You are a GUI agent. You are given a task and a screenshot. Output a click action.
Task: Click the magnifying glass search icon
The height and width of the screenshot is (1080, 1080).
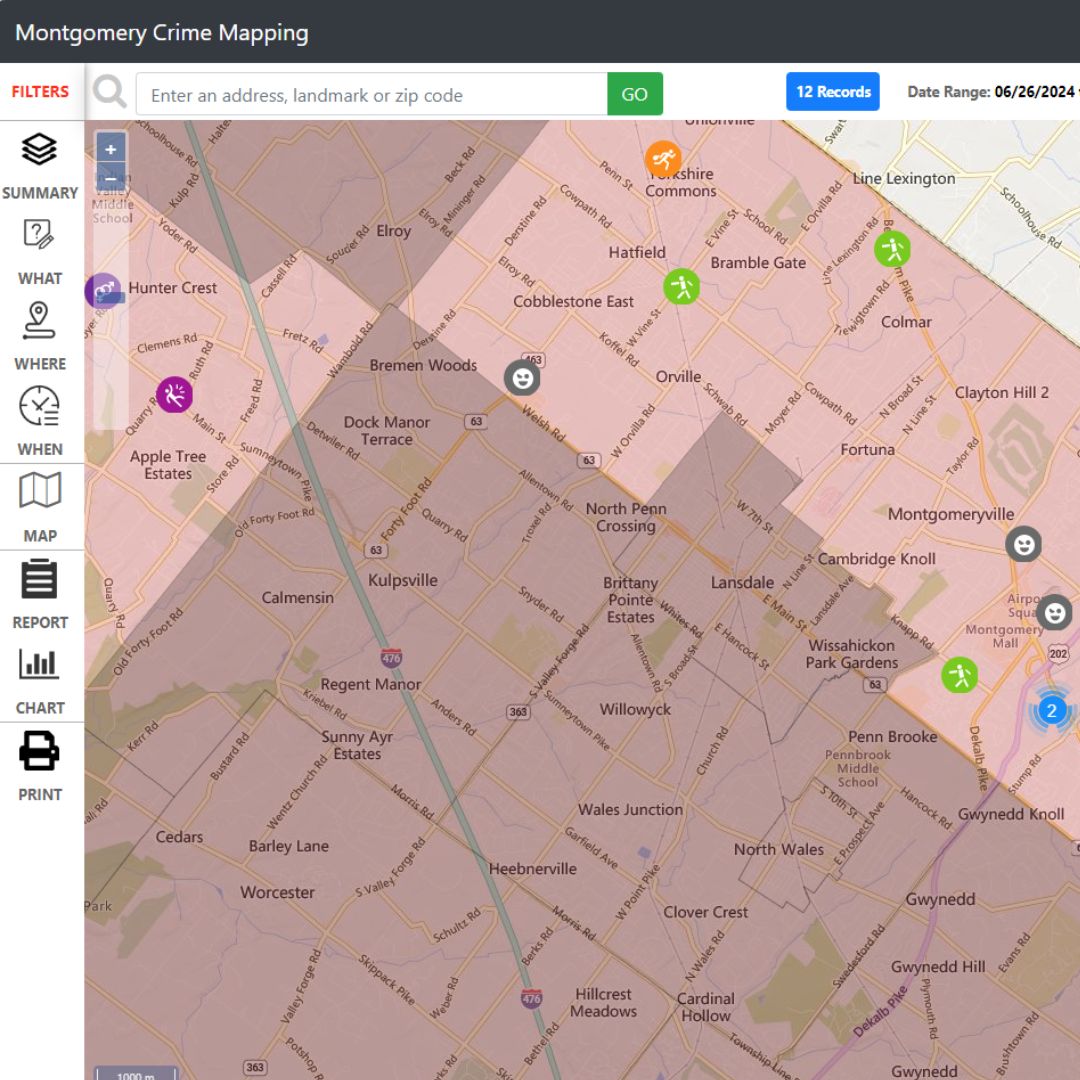pyautogui.click(x=110, y=93)
